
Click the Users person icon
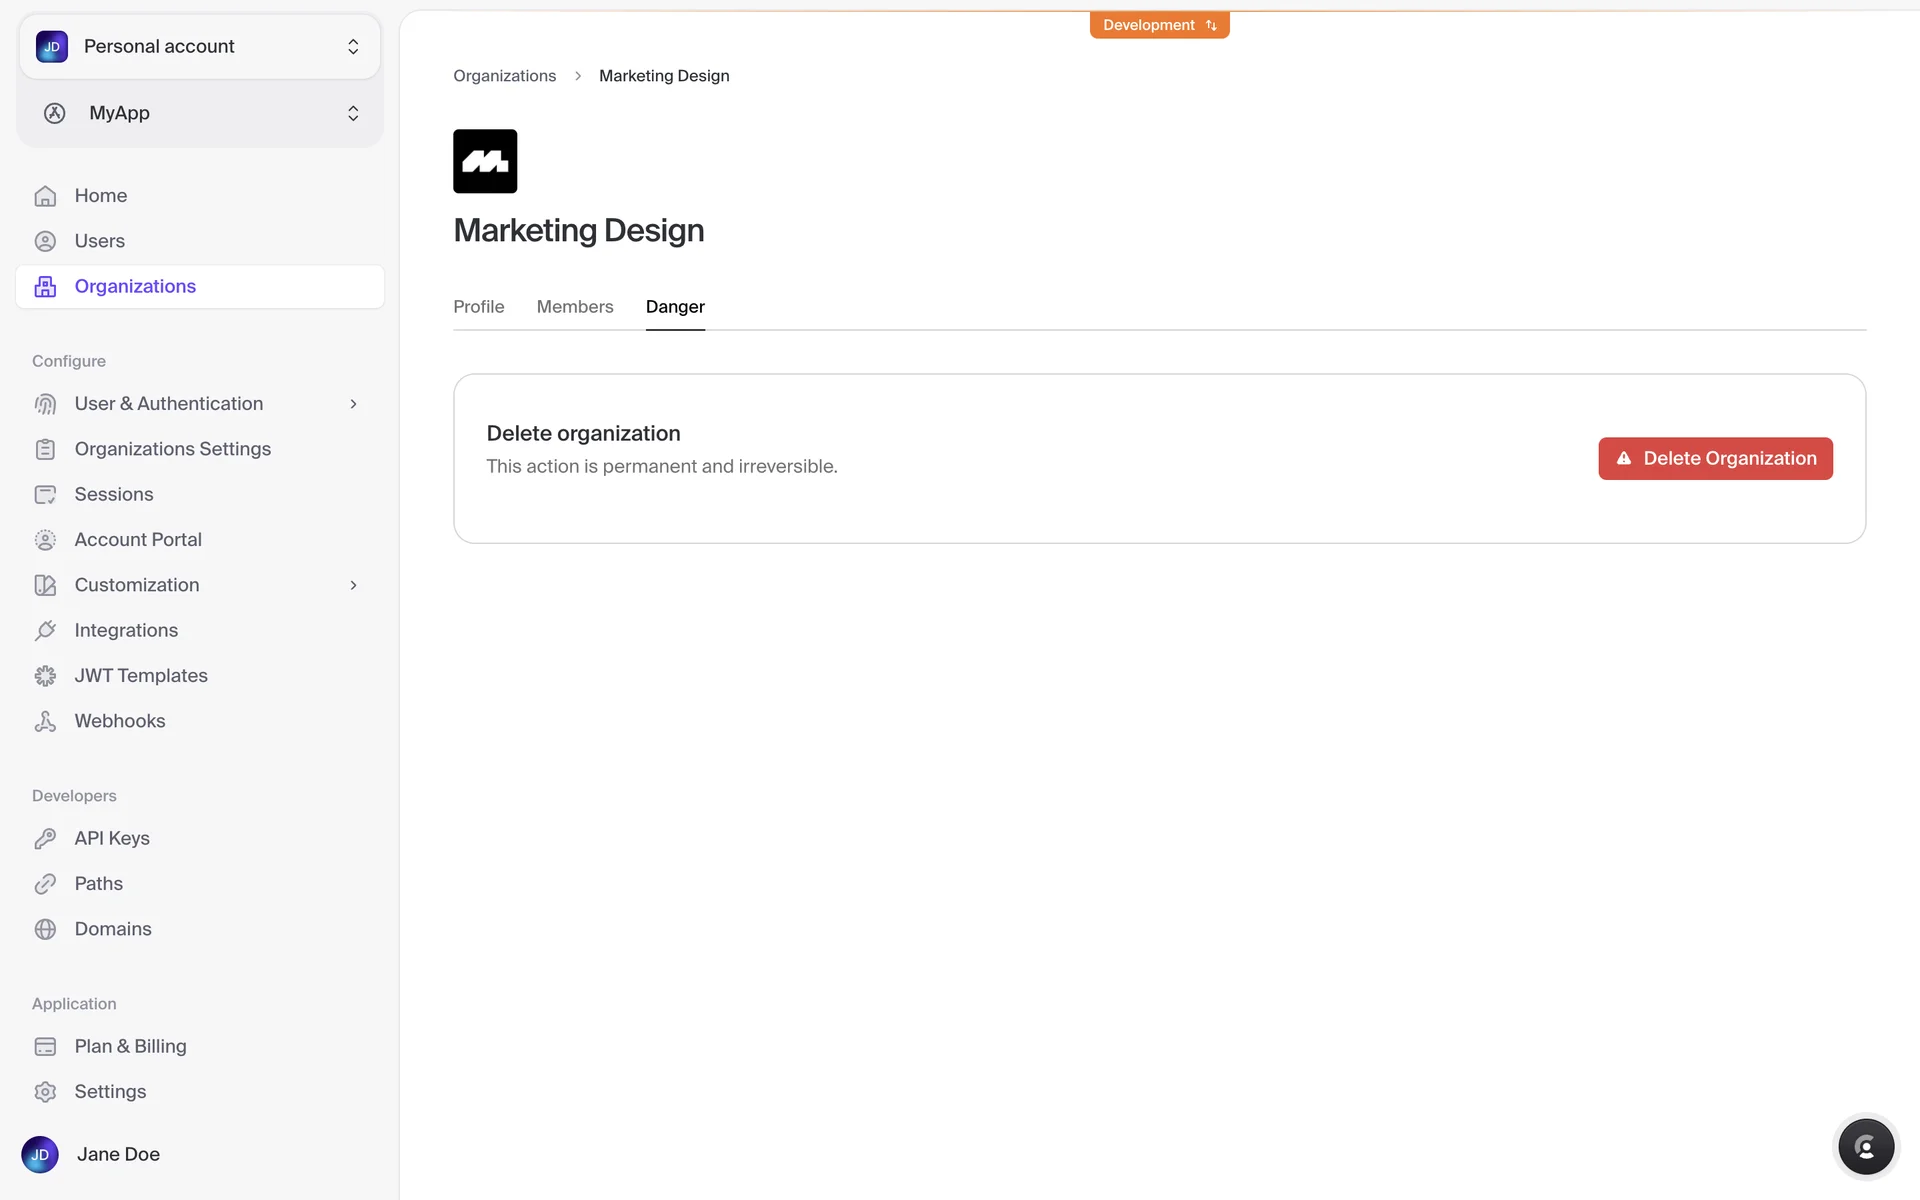pyautogui.click(x=45, y=241)
